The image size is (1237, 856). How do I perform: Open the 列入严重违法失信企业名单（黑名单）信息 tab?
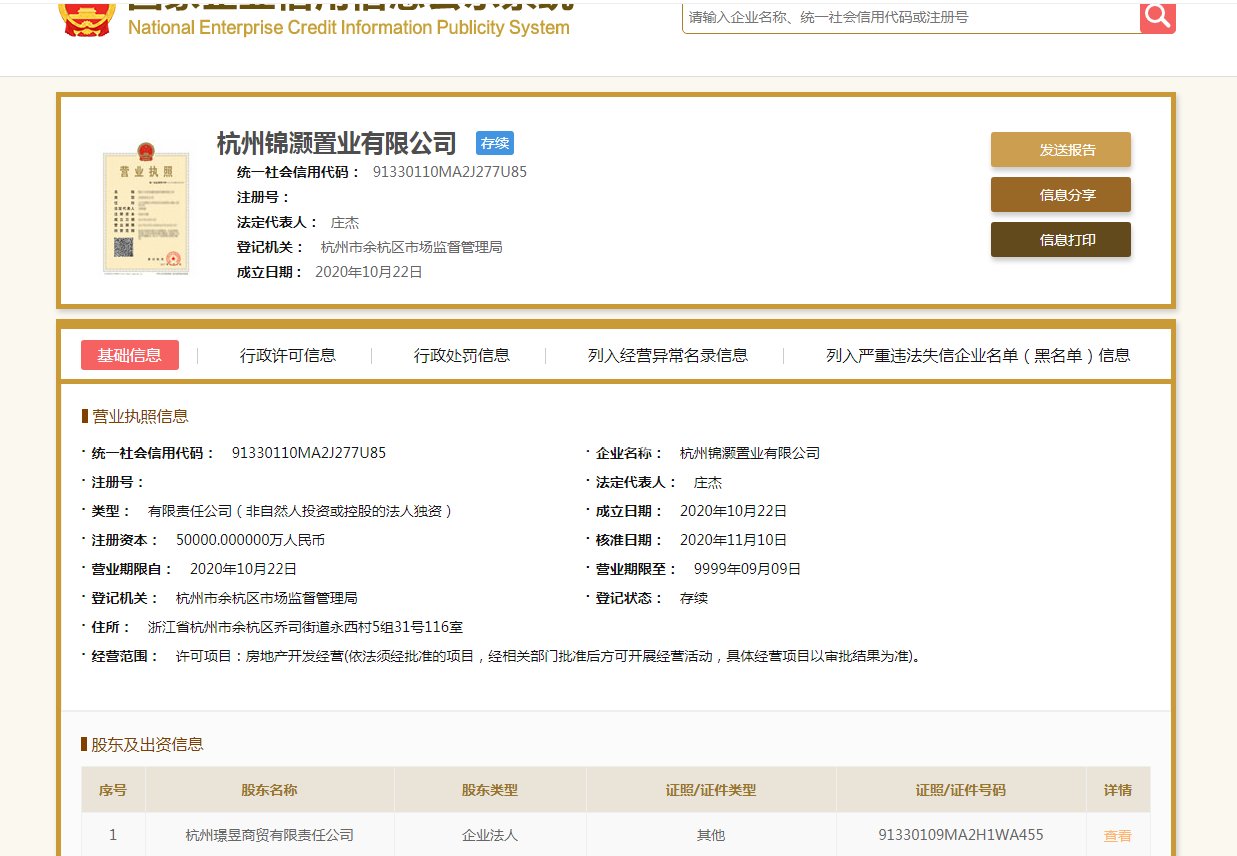tap(978, 355)
